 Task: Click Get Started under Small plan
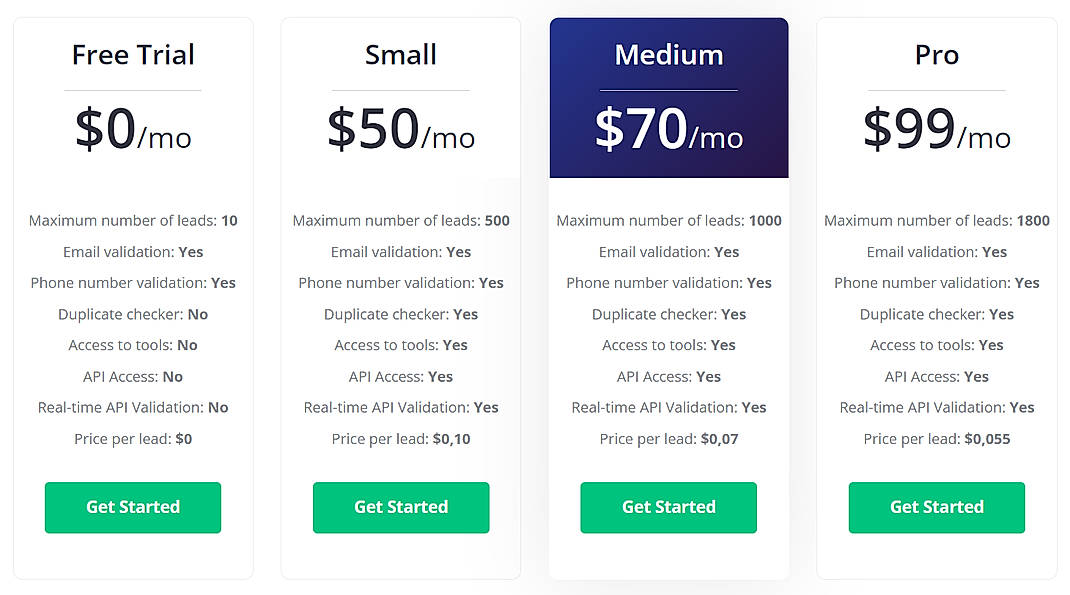click(x=400, y=507)
